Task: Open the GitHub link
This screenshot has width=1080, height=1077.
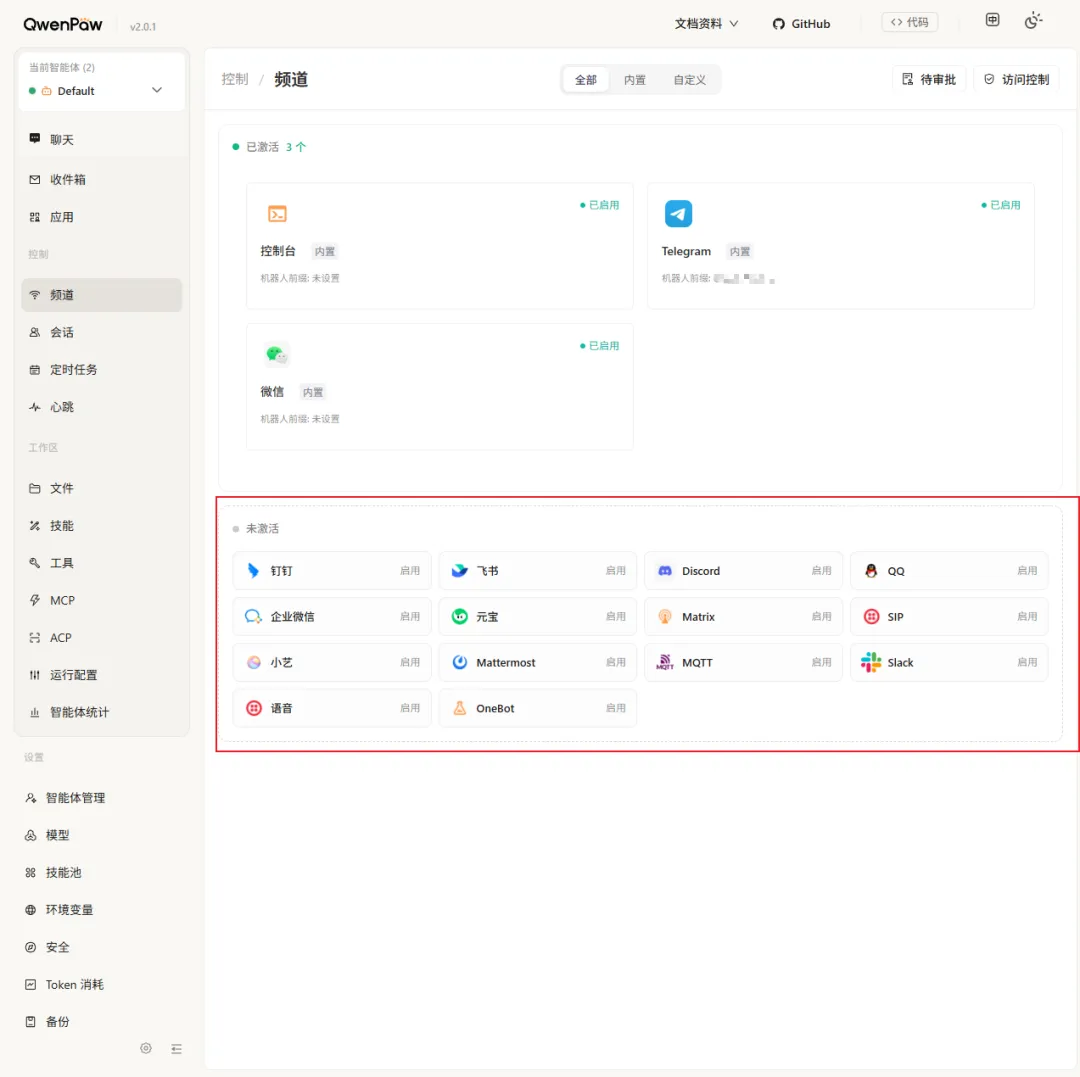Action: coord(801,23)
